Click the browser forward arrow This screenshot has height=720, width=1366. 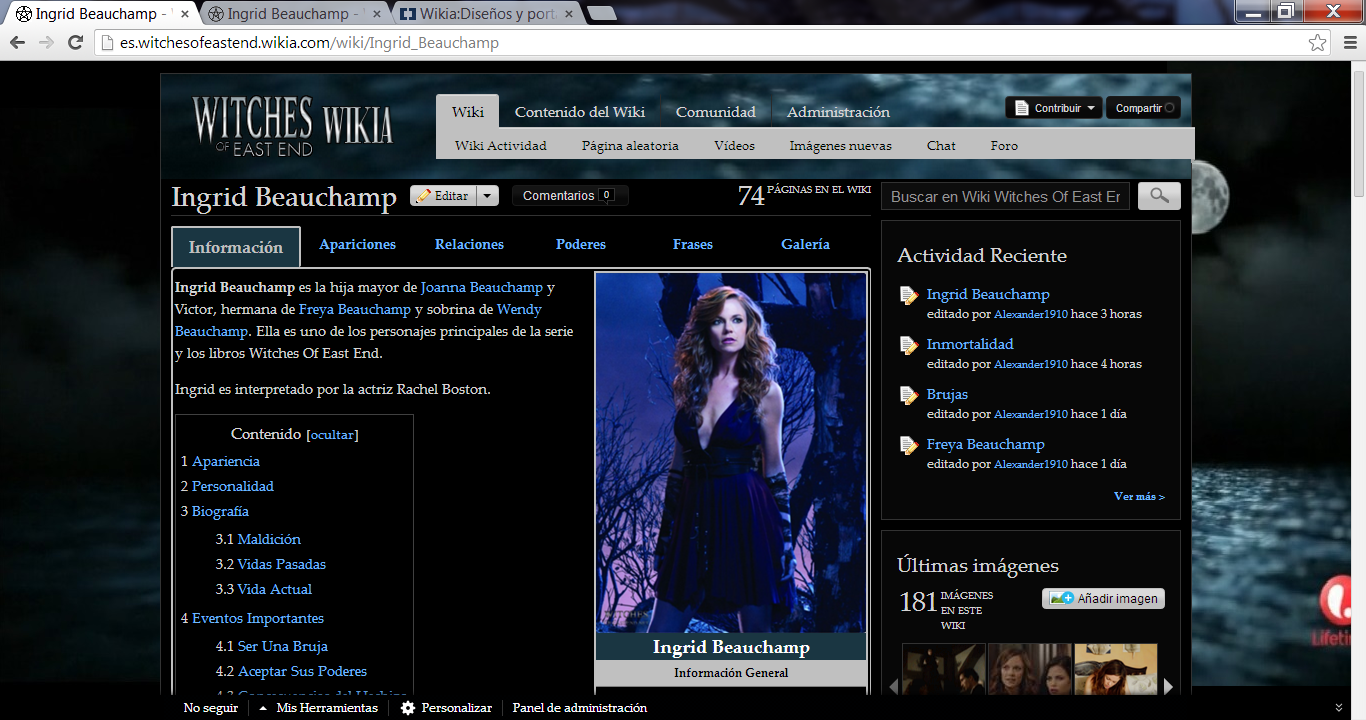[46, 43]
